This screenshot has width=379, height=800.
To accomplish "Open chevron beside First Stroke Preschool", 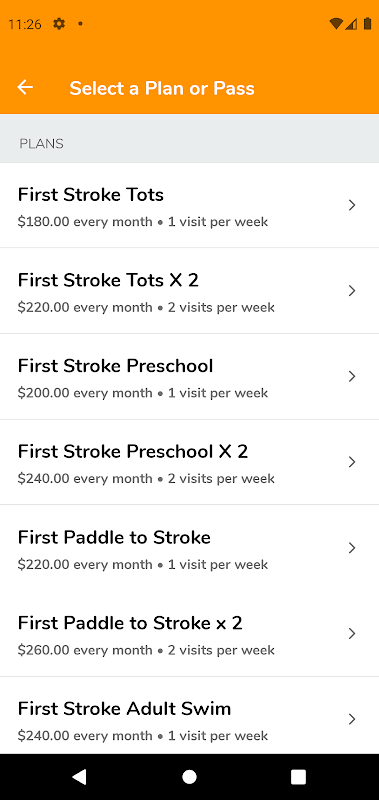I will click(351, 377).
